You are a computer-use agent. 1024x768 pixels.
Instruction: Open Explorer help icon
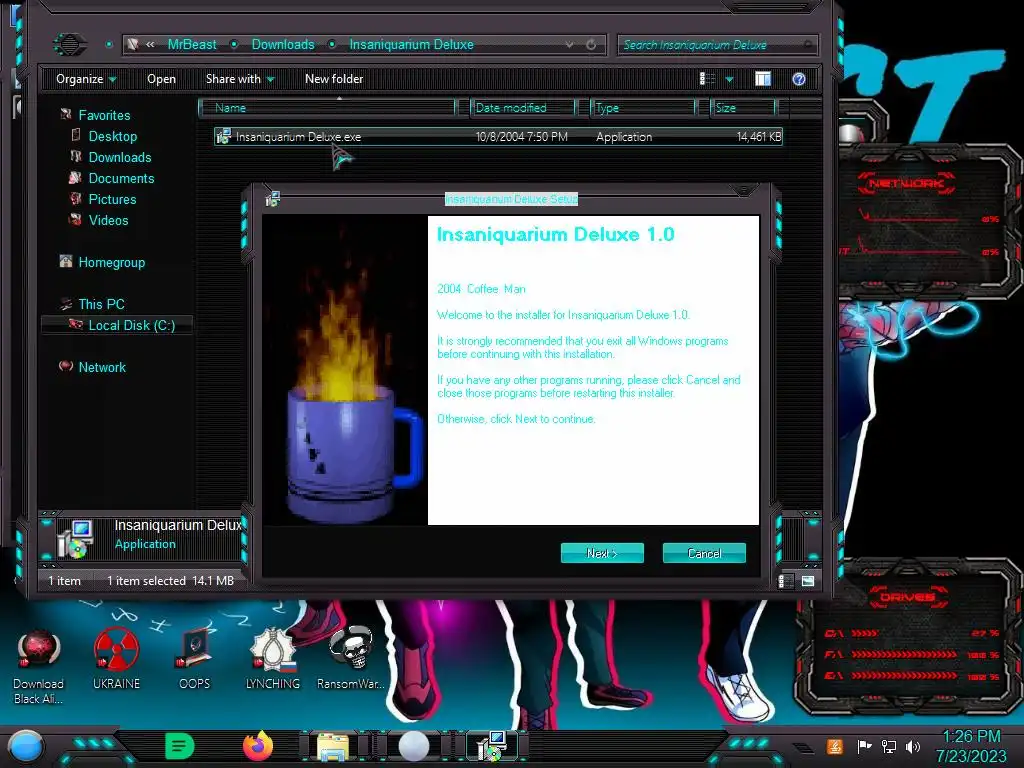tap(799, 79)
